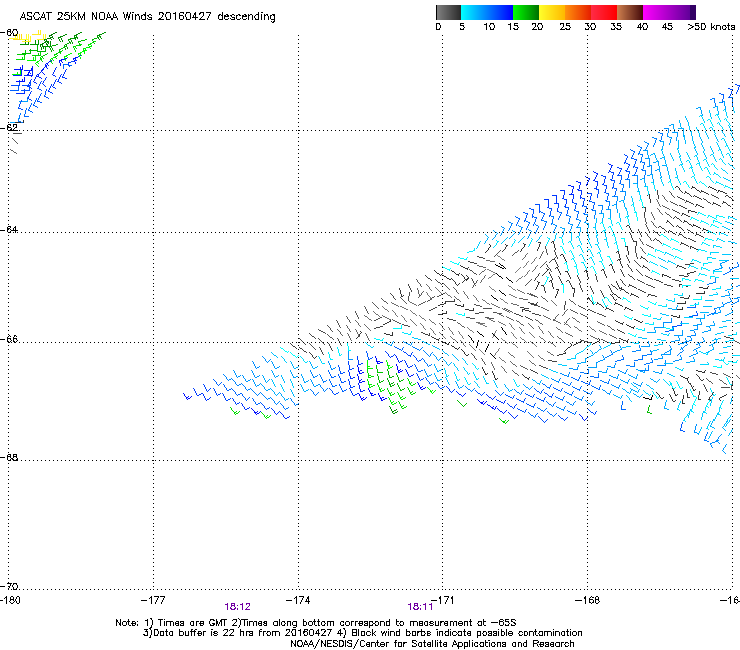Screen dimensions: 740x650
Task: Click the legend label '10'
Action: pos(489,27)
